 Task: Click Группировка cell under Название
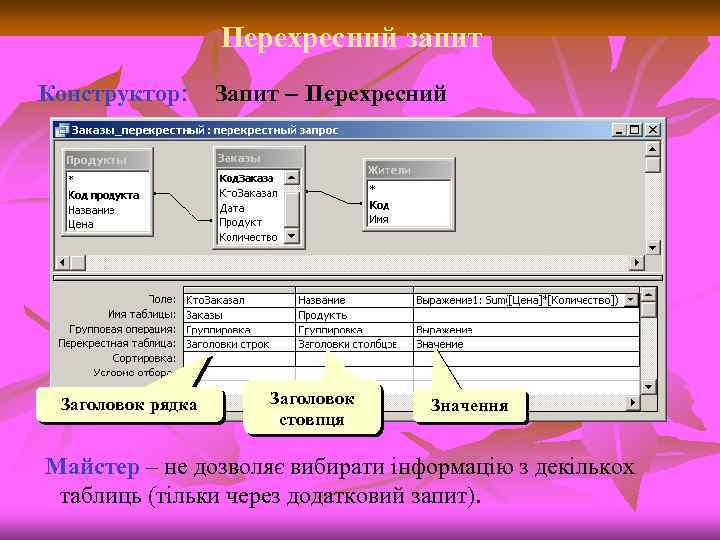(354, 330)
